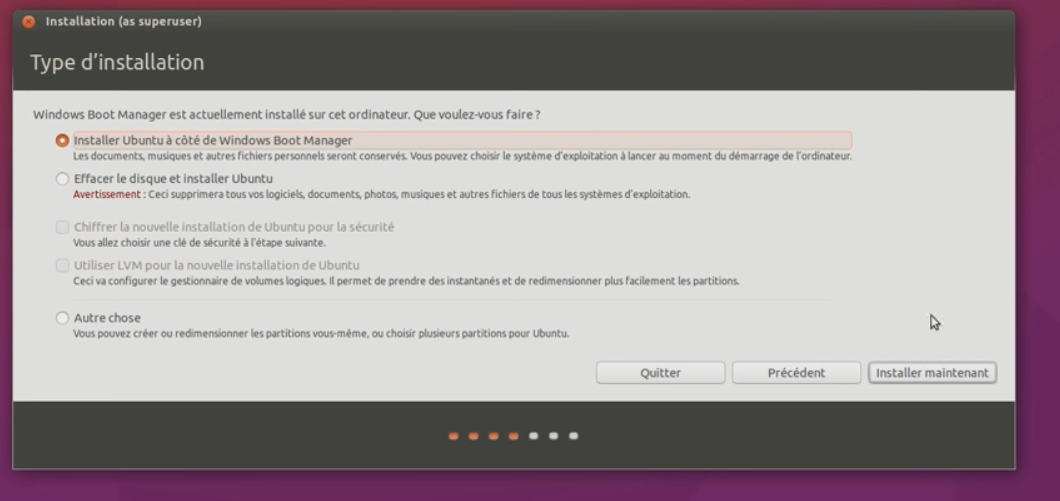Click the Type d'installation heading
Viewport: 1060px width, 501px height.
(x=117, y=63)
